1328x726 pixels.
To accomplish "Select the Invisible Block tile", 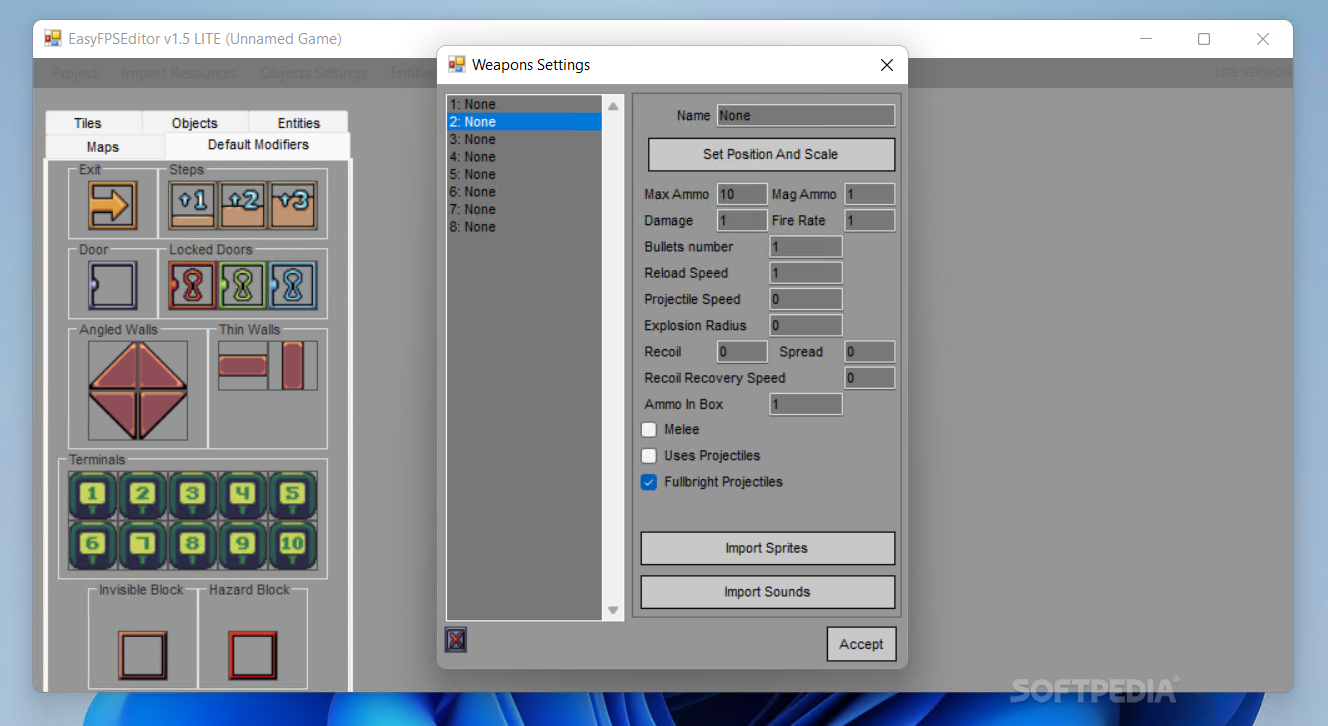I will pyautogui.click(x=143, y=655).
